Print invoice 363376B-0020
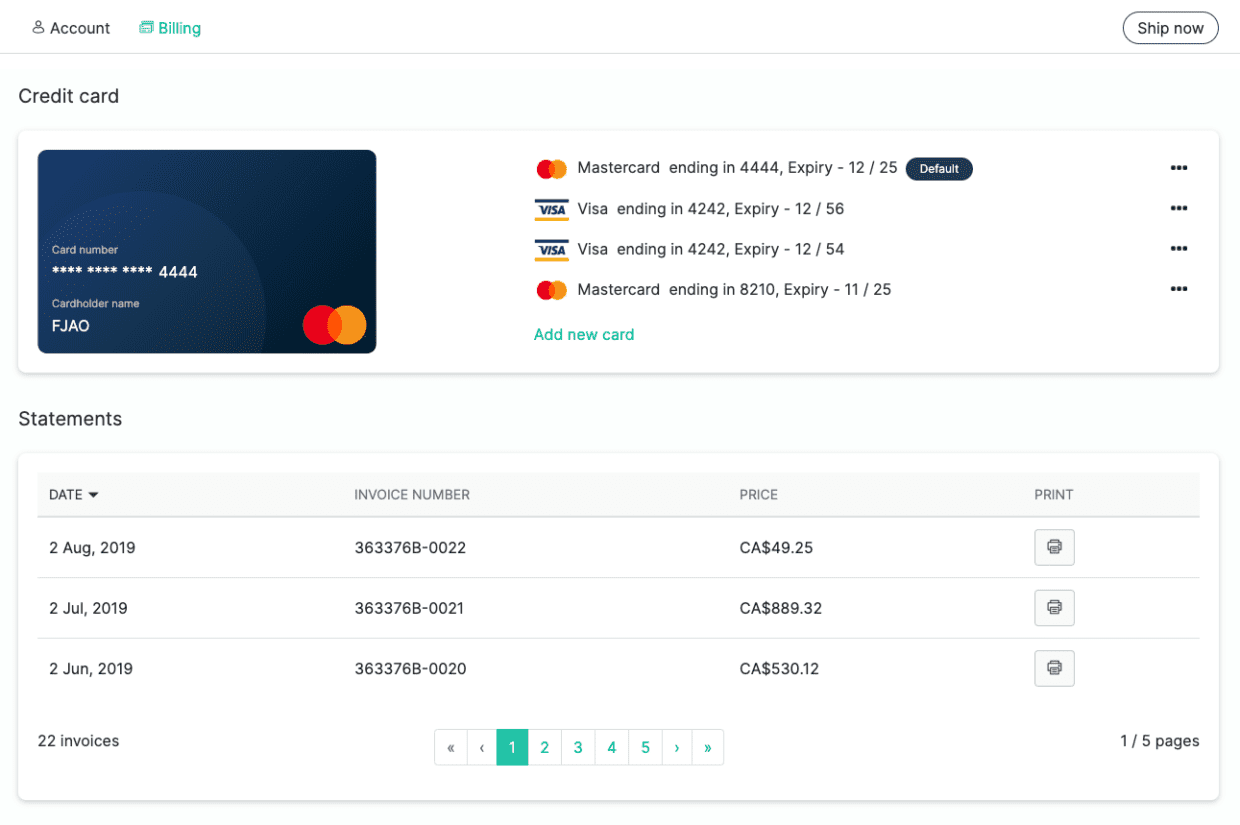This screenshot has height=825, width=1240. point(1054,668)
